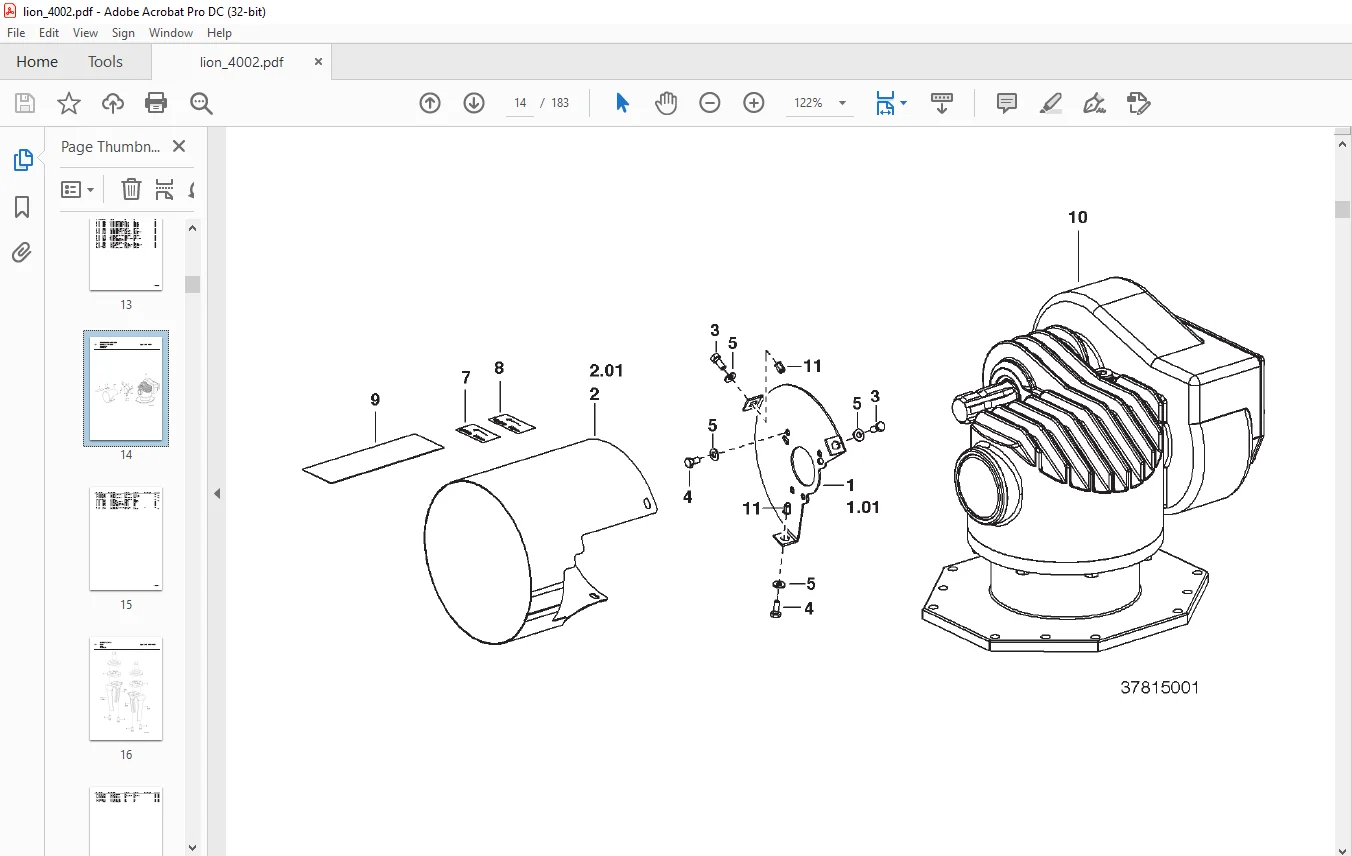Zoom in with the plus button
1352x856 pixels.
tap(754, 103)
